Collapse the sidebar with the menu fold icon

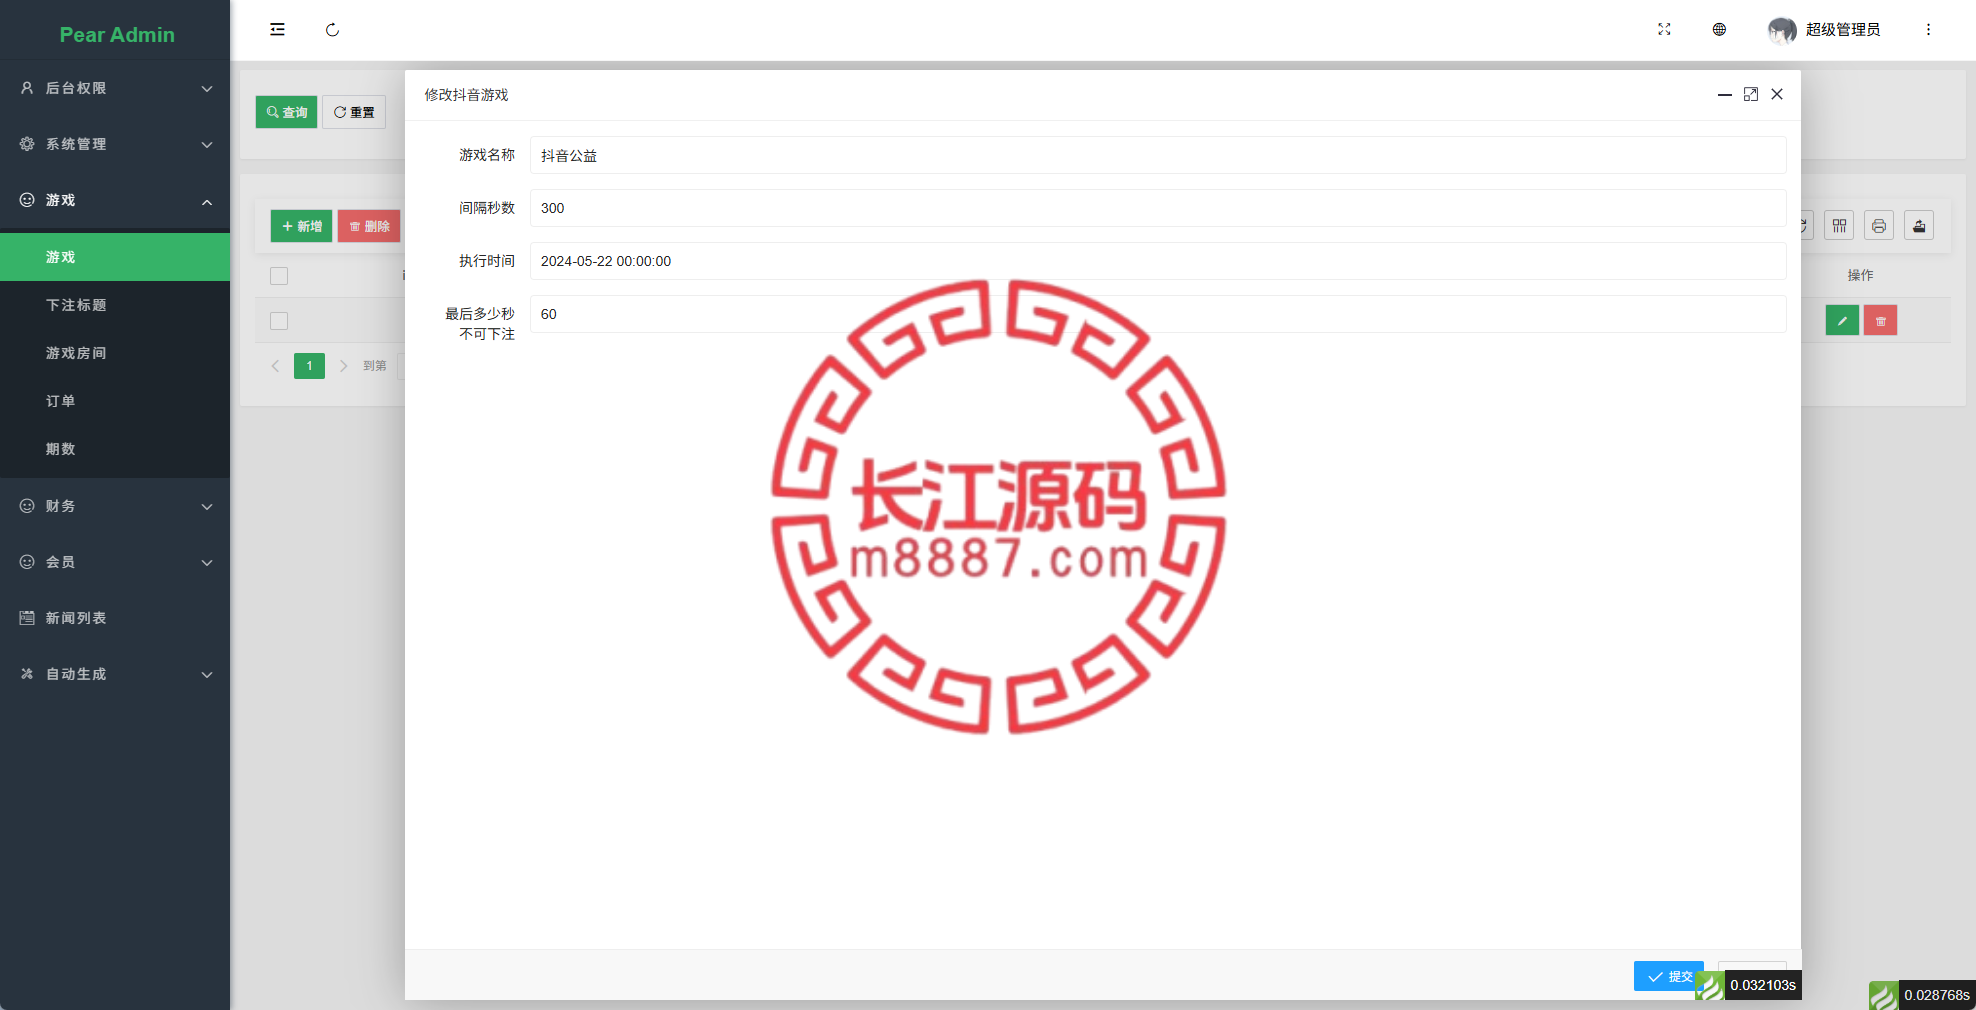coord(277,30)
